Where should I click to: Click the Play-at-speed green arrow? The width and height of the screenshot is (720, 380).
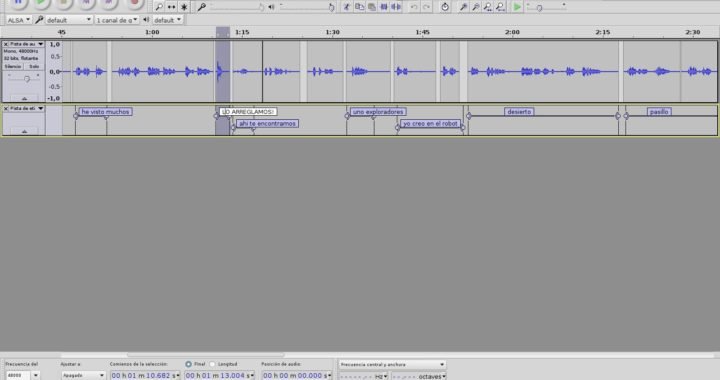517,7
